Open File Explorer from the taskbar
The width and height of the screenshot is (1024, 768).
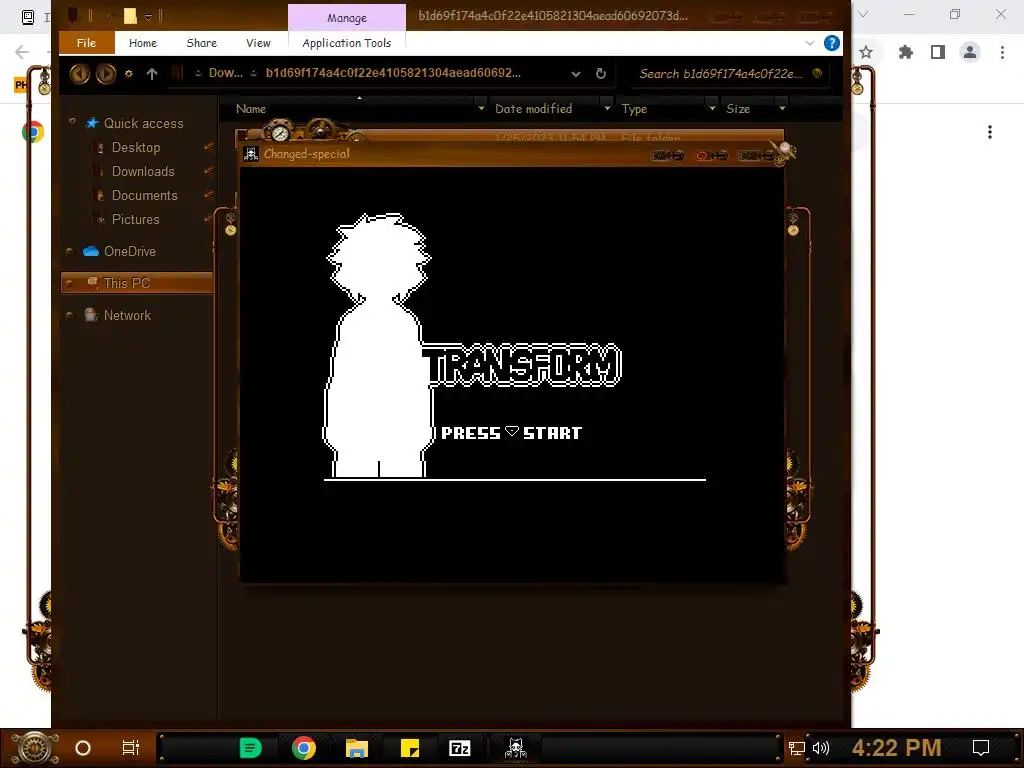coord(357,748)
